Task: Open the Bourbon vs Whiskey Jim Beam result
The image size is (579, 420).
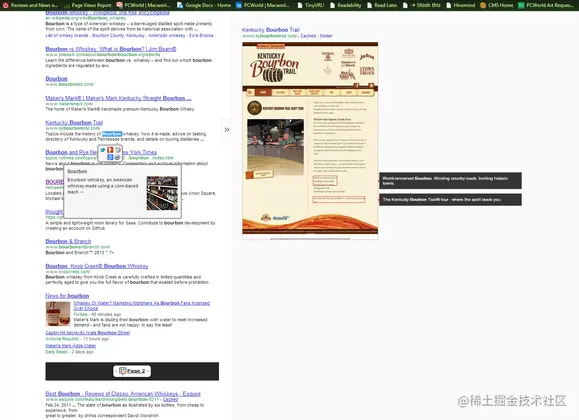Action: pos(111,49)
